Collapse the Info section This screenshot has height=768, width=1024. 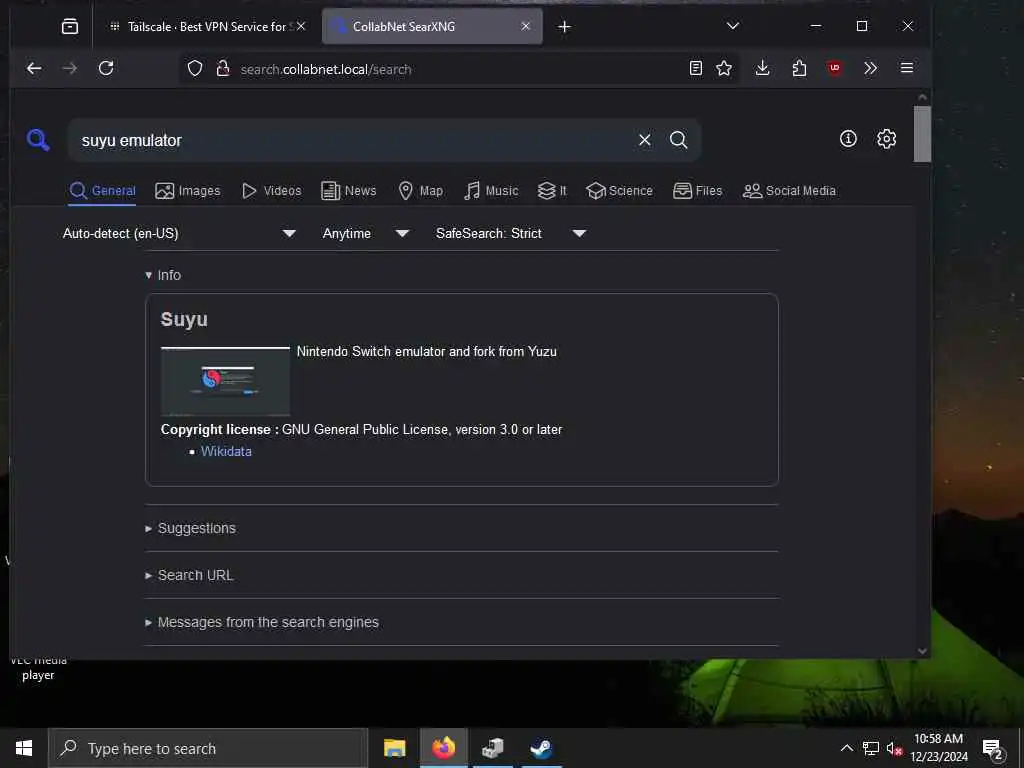[x=163, y=275]
